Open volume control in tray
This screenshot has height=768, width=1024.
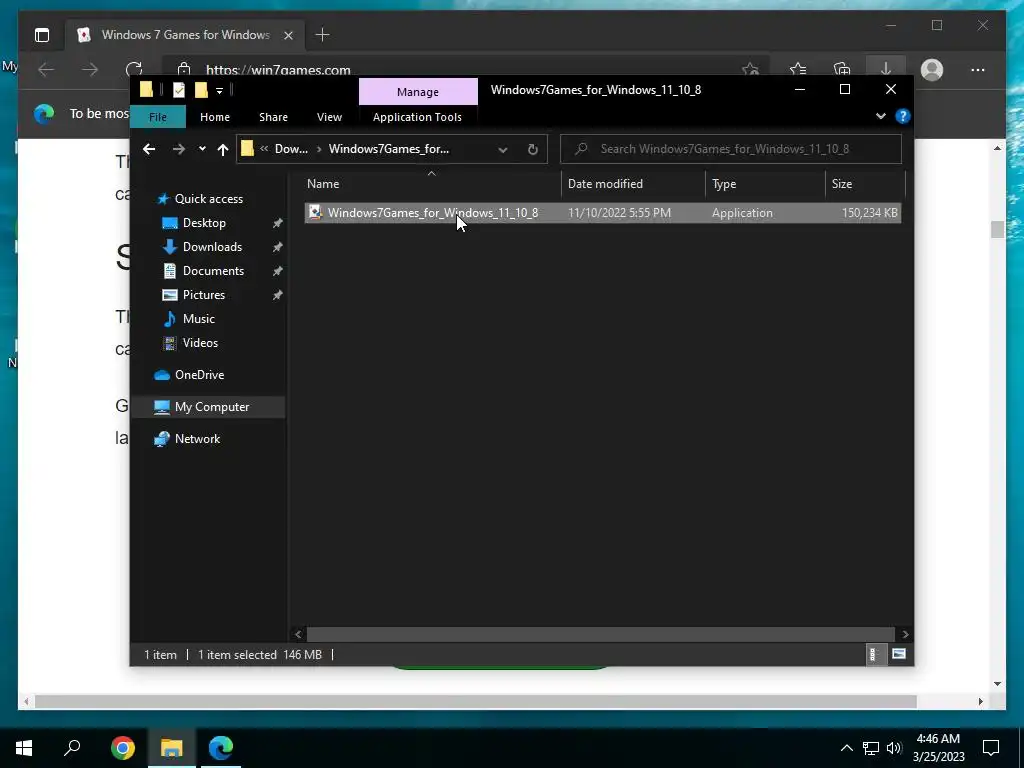tap(894, 748)
